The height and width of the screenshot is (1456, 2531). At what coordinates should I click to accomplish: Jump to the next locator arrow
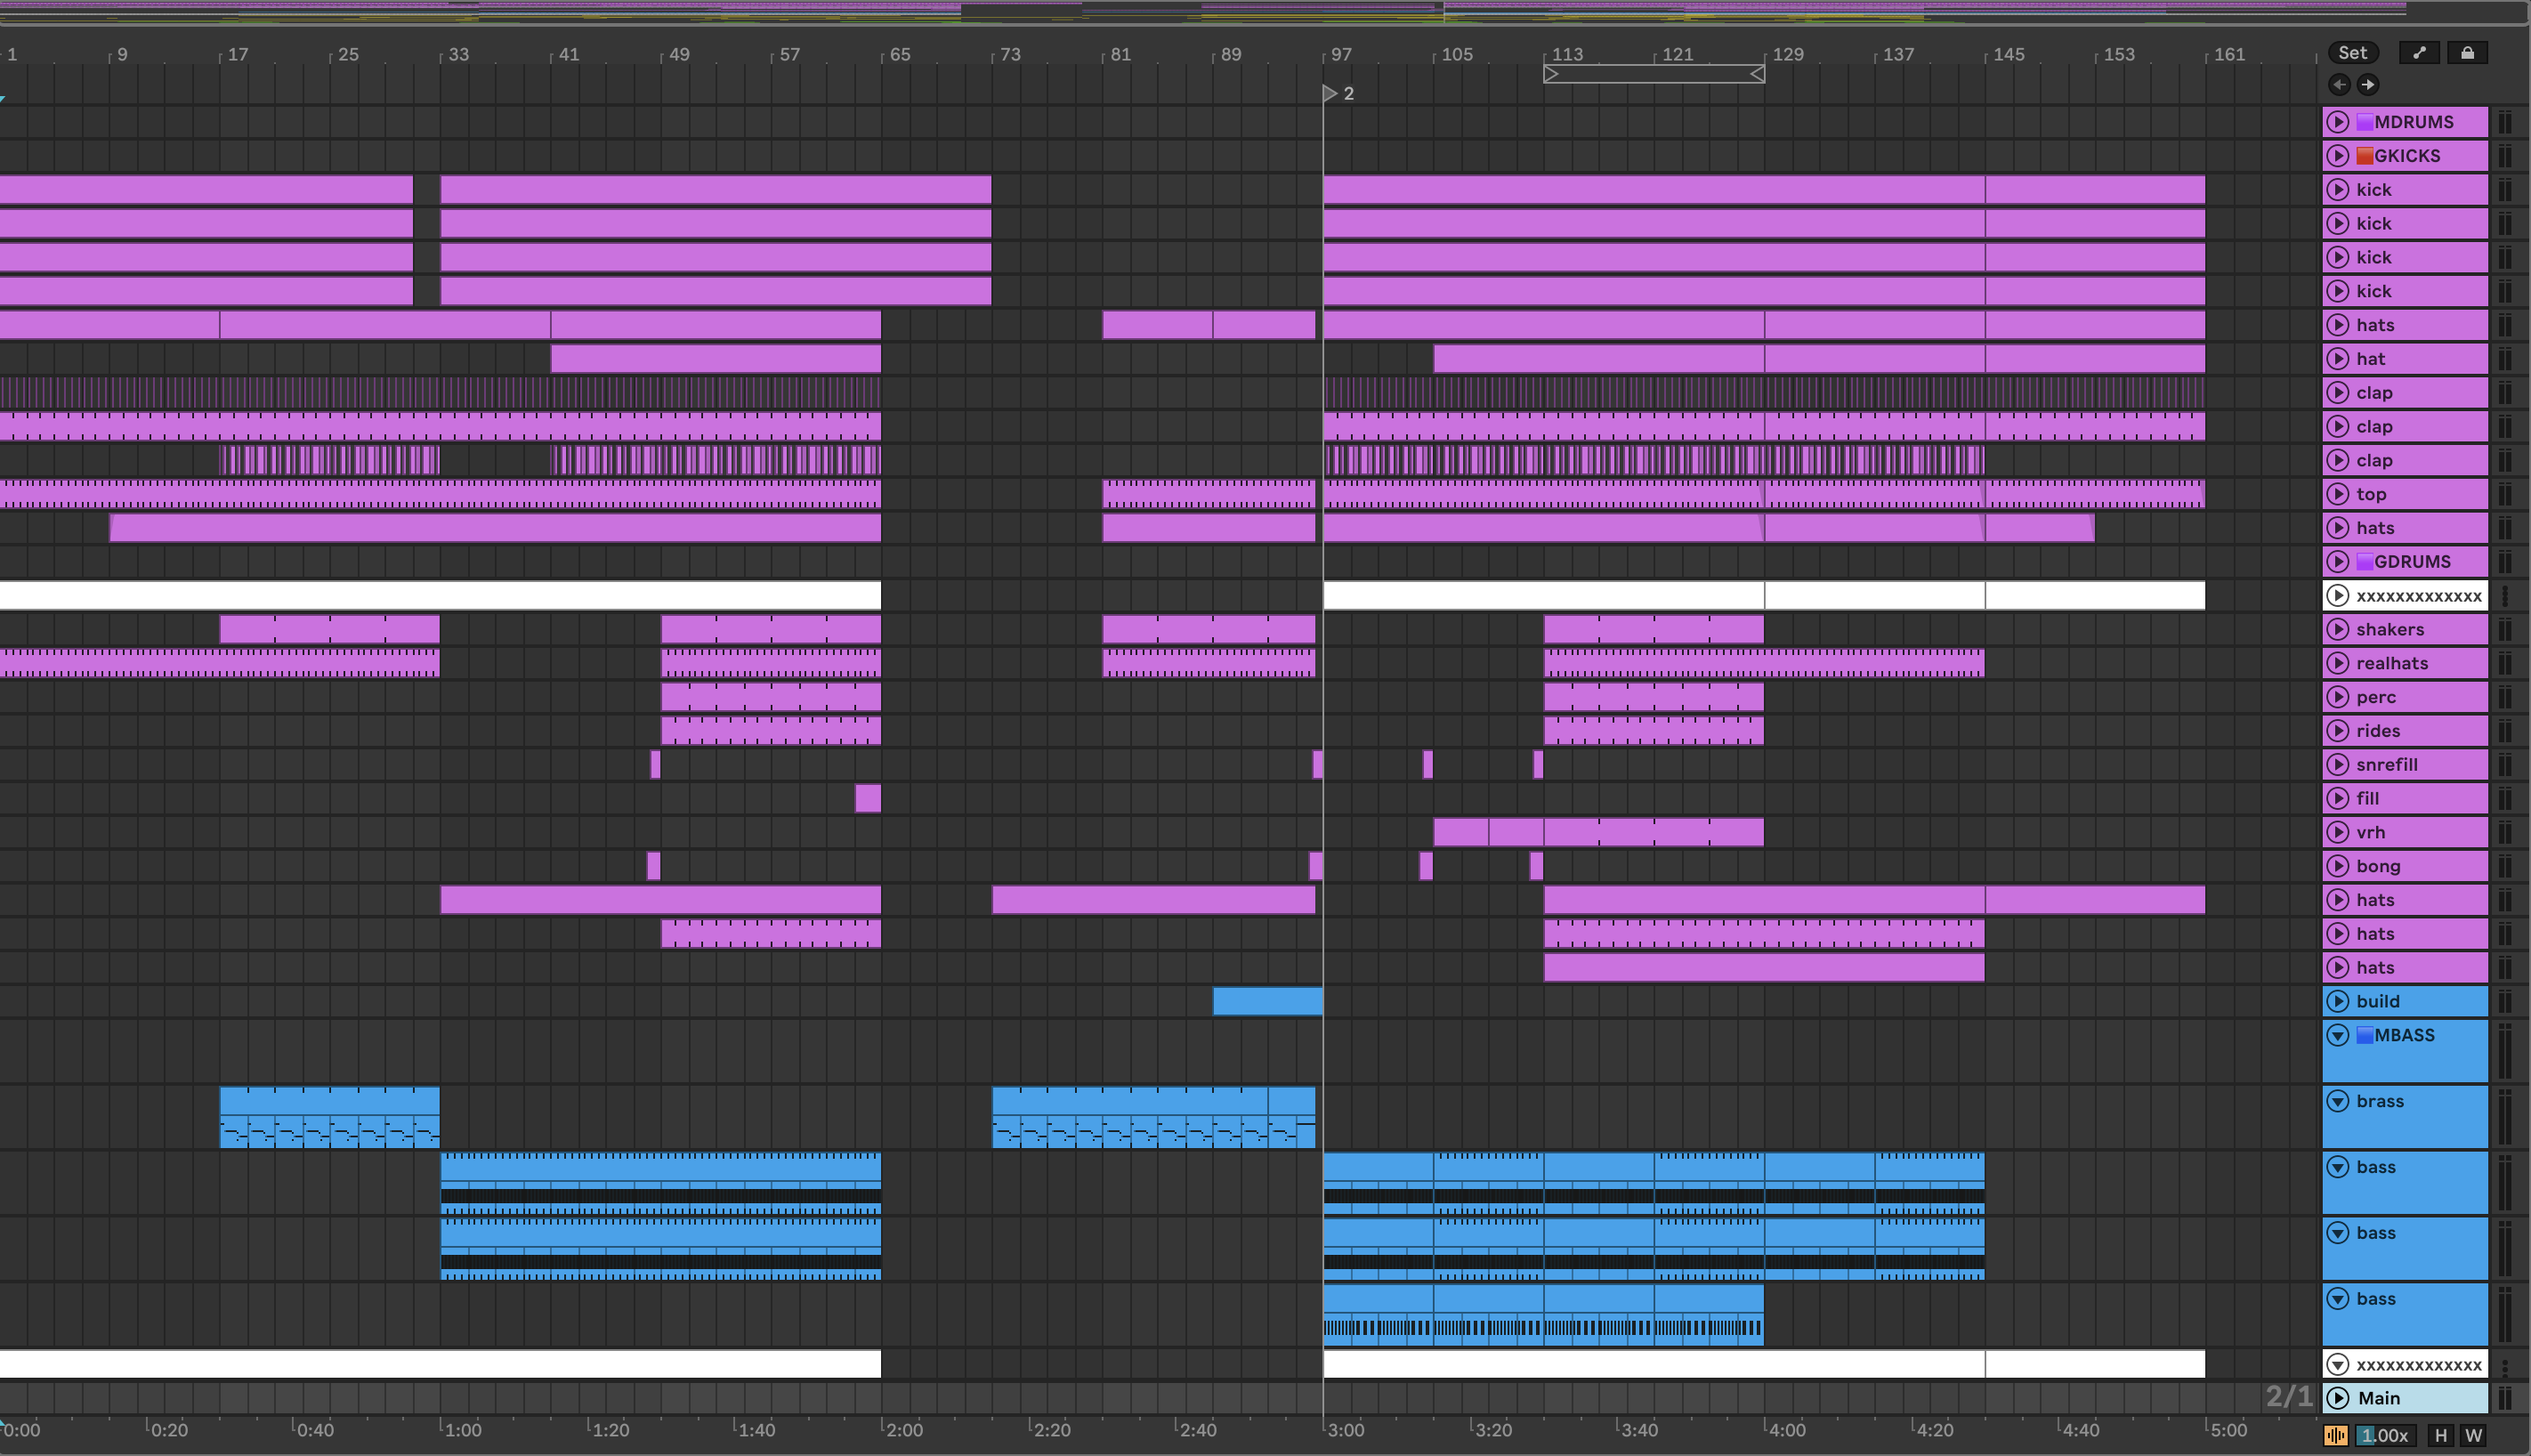click(x=2367, y=85)
